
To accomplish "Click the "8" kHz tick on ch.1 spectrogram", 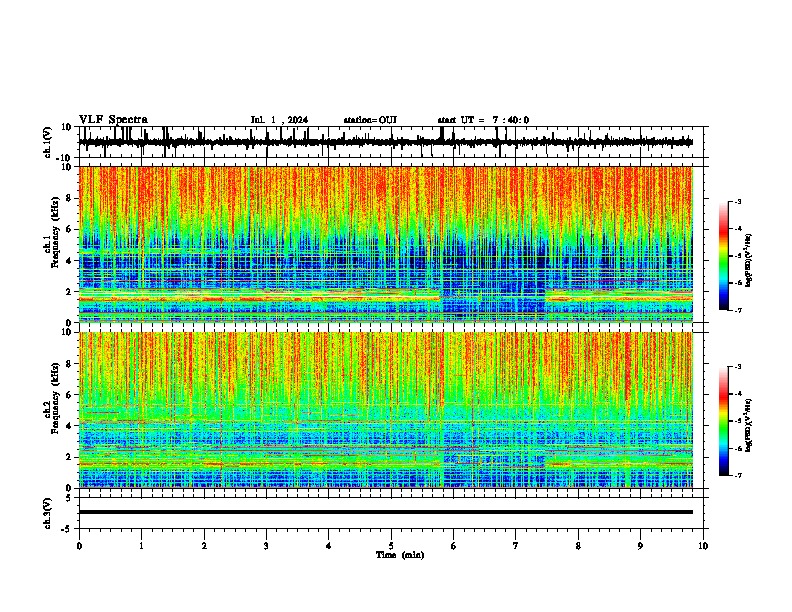I will click(x=69, y=198).
